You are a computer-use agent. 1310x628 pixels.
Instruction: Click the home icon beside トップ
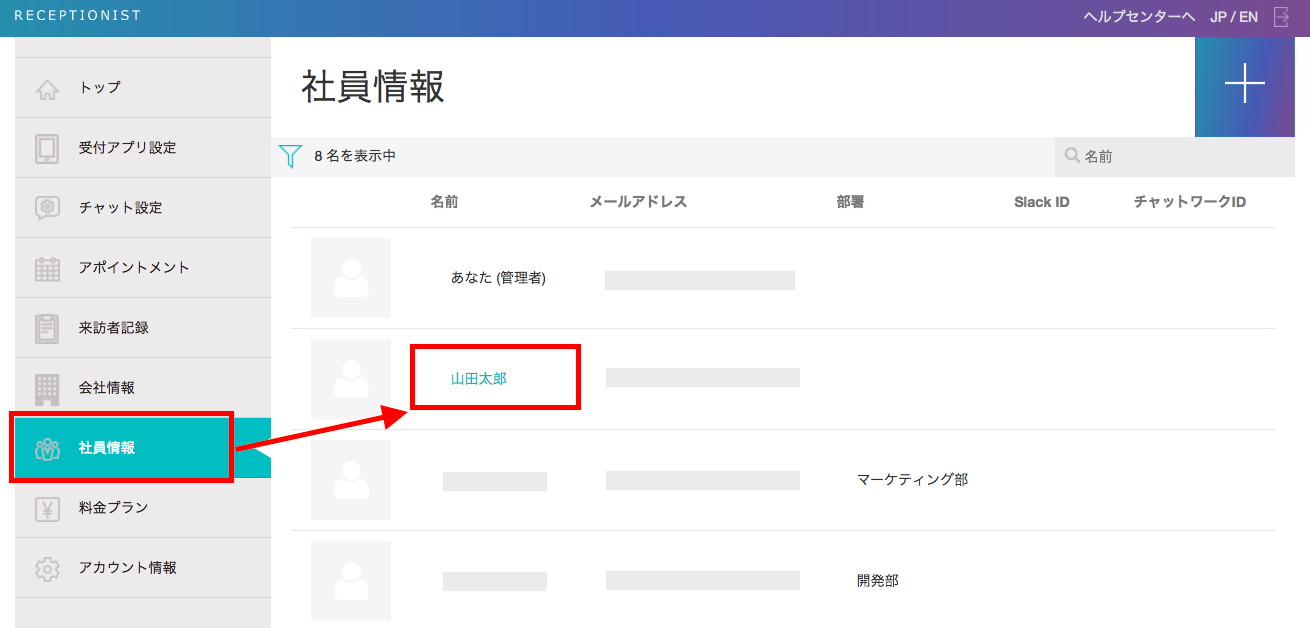point(47,89)
